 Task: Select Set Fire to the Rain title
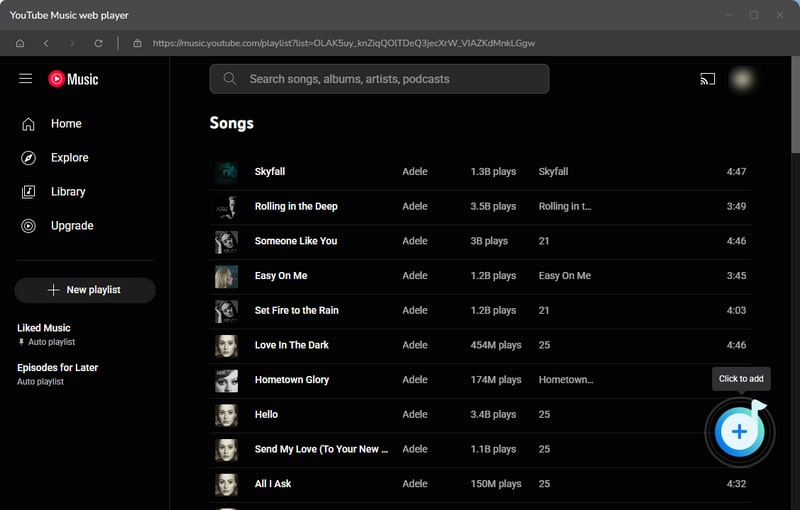click(x=296, y=311)
